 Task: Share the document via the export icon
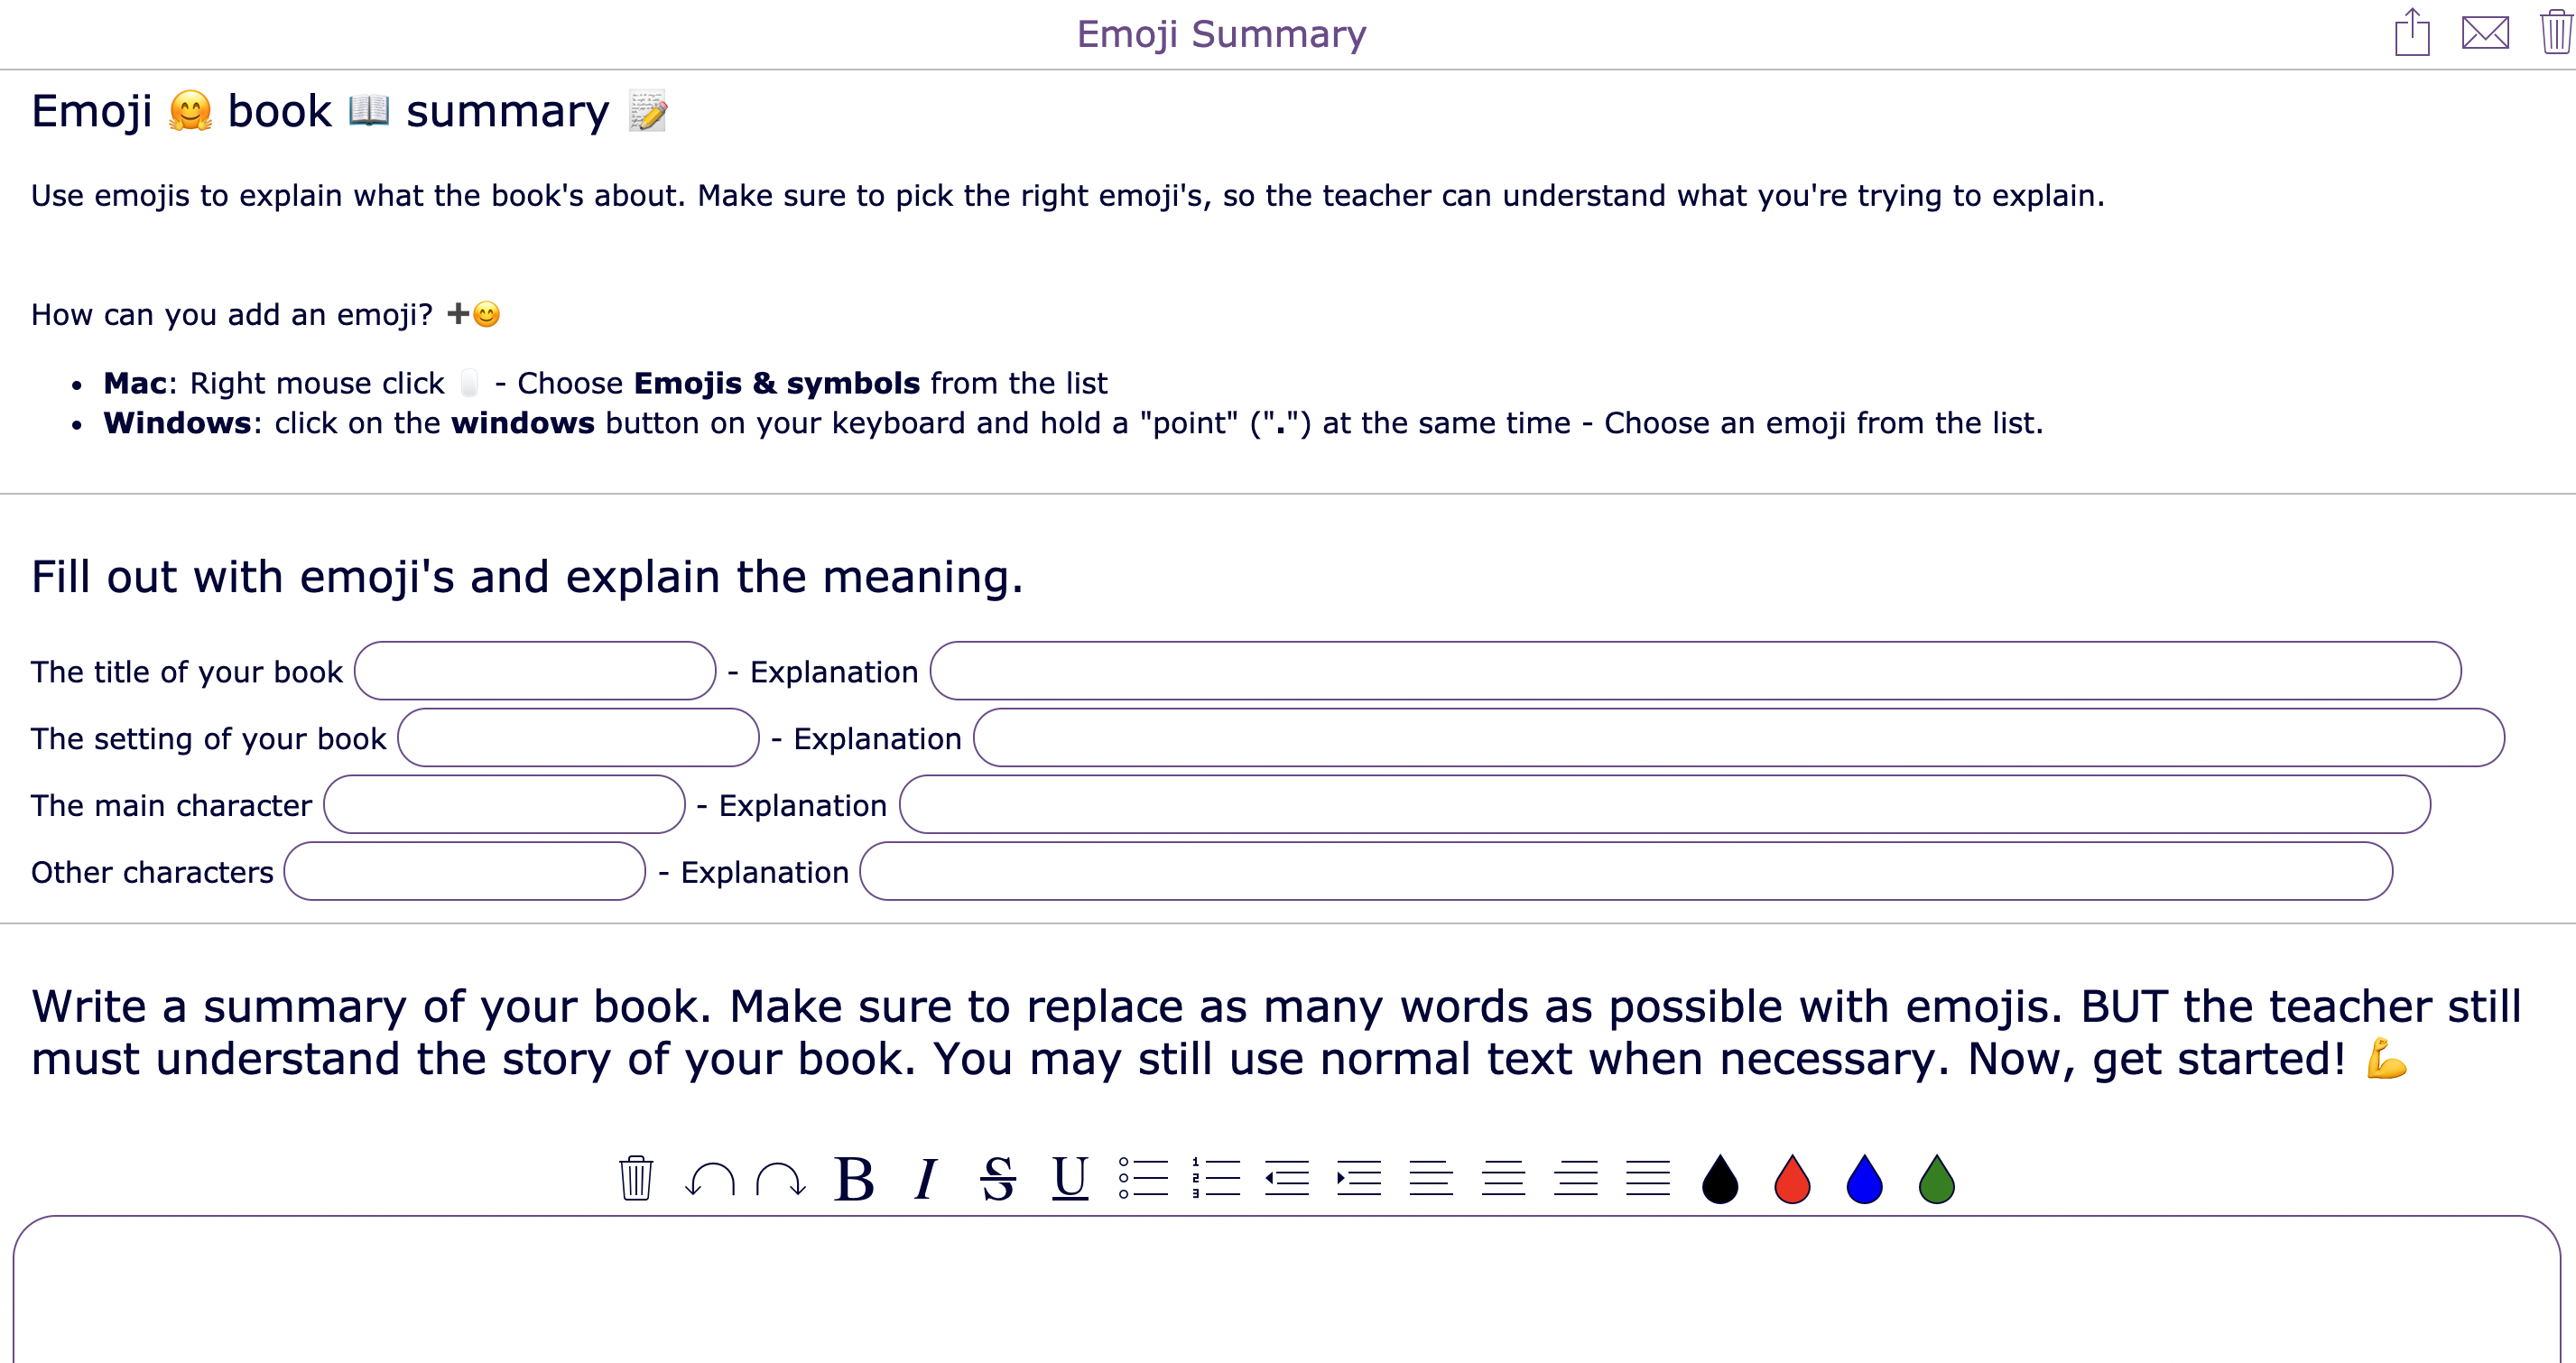point(2413,33)
